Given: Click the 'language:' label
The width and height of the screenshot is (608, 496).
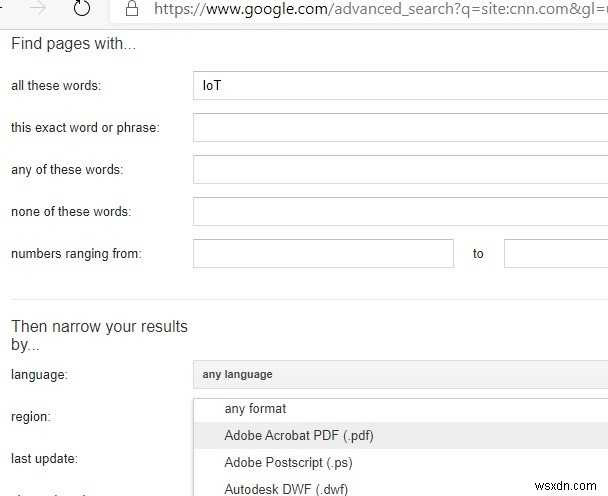Looking at the screenshot, I should click(39, 375).
